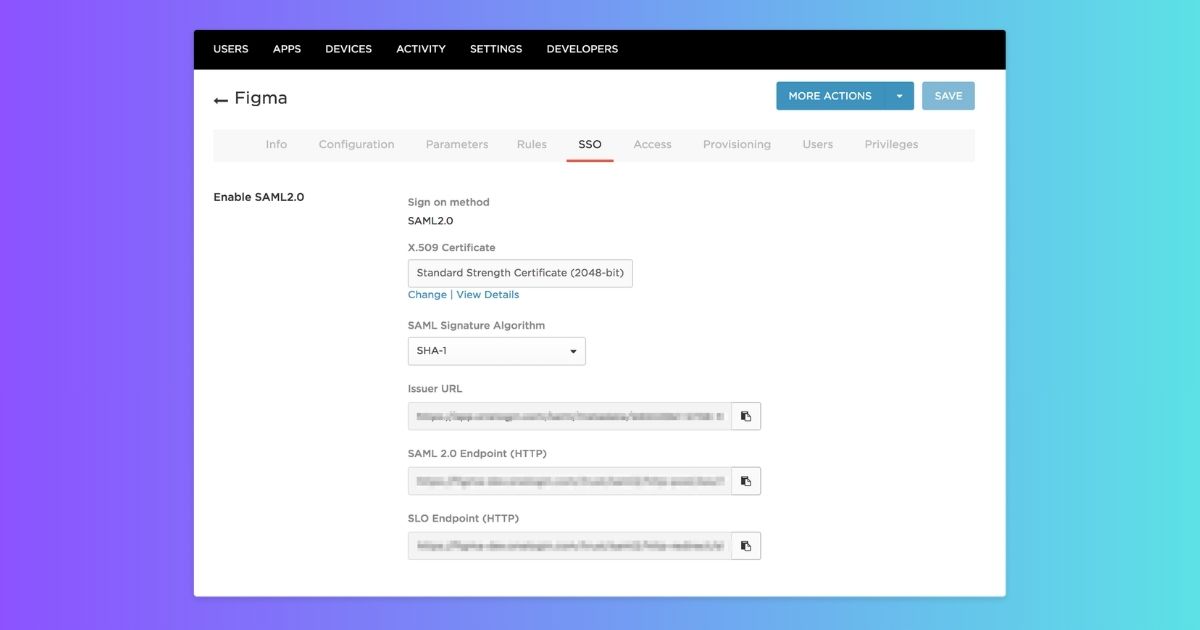Viewport: 1200px width, 630px height.
Task: Open the More Actions dropdown arrow
Action: (899, 96)
